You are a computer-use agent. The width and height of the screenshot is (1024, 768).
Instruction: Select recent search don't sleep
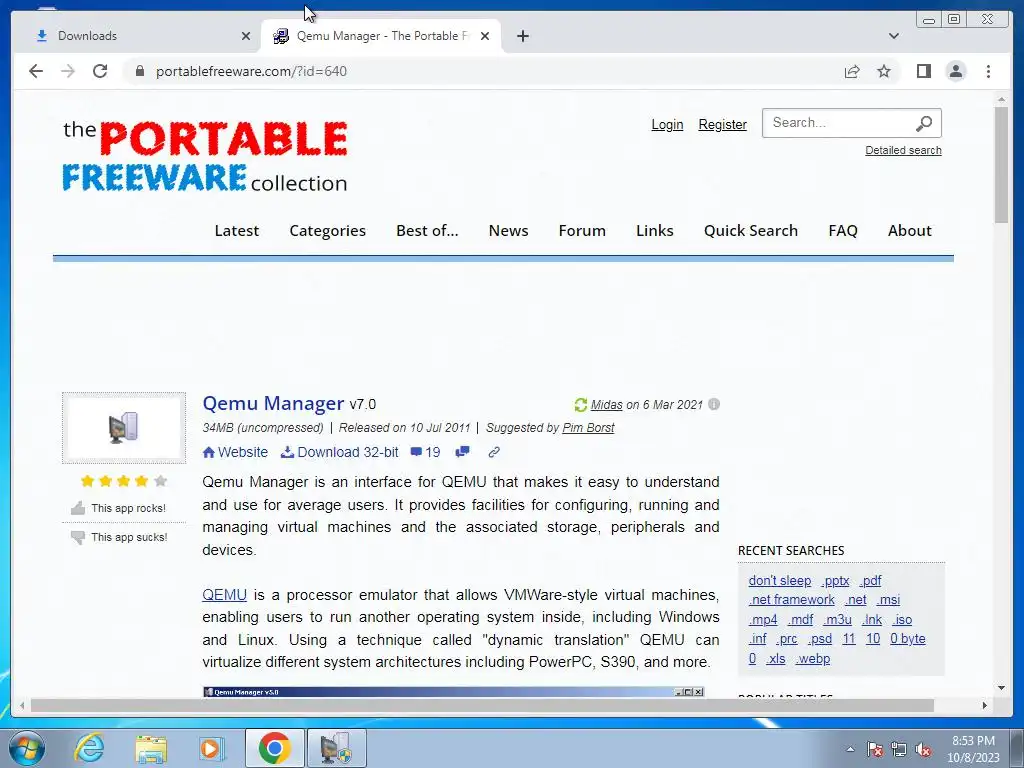pyautogui.click(x=780, y=581)
